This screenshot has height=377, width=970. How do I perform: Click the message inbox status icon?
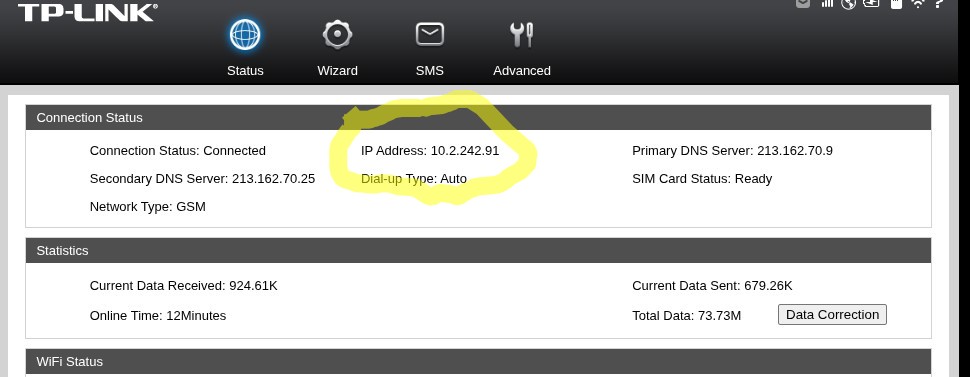click(803, 3)
